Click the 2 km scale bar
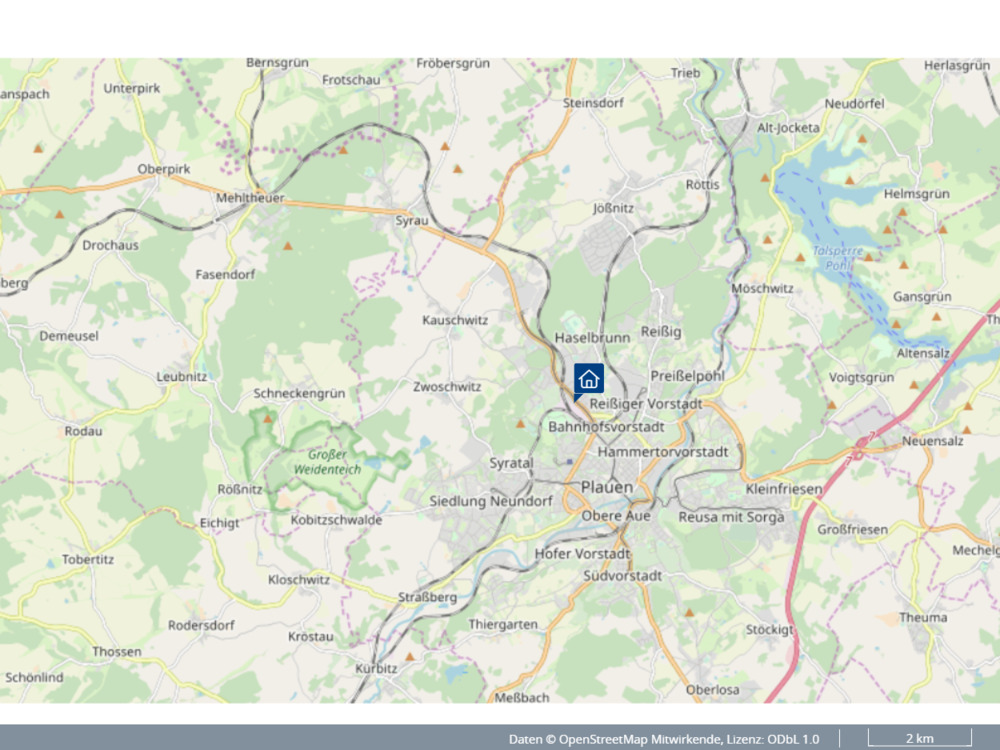The height and width of the screenshot is (750, 1000). click(920, 738)
